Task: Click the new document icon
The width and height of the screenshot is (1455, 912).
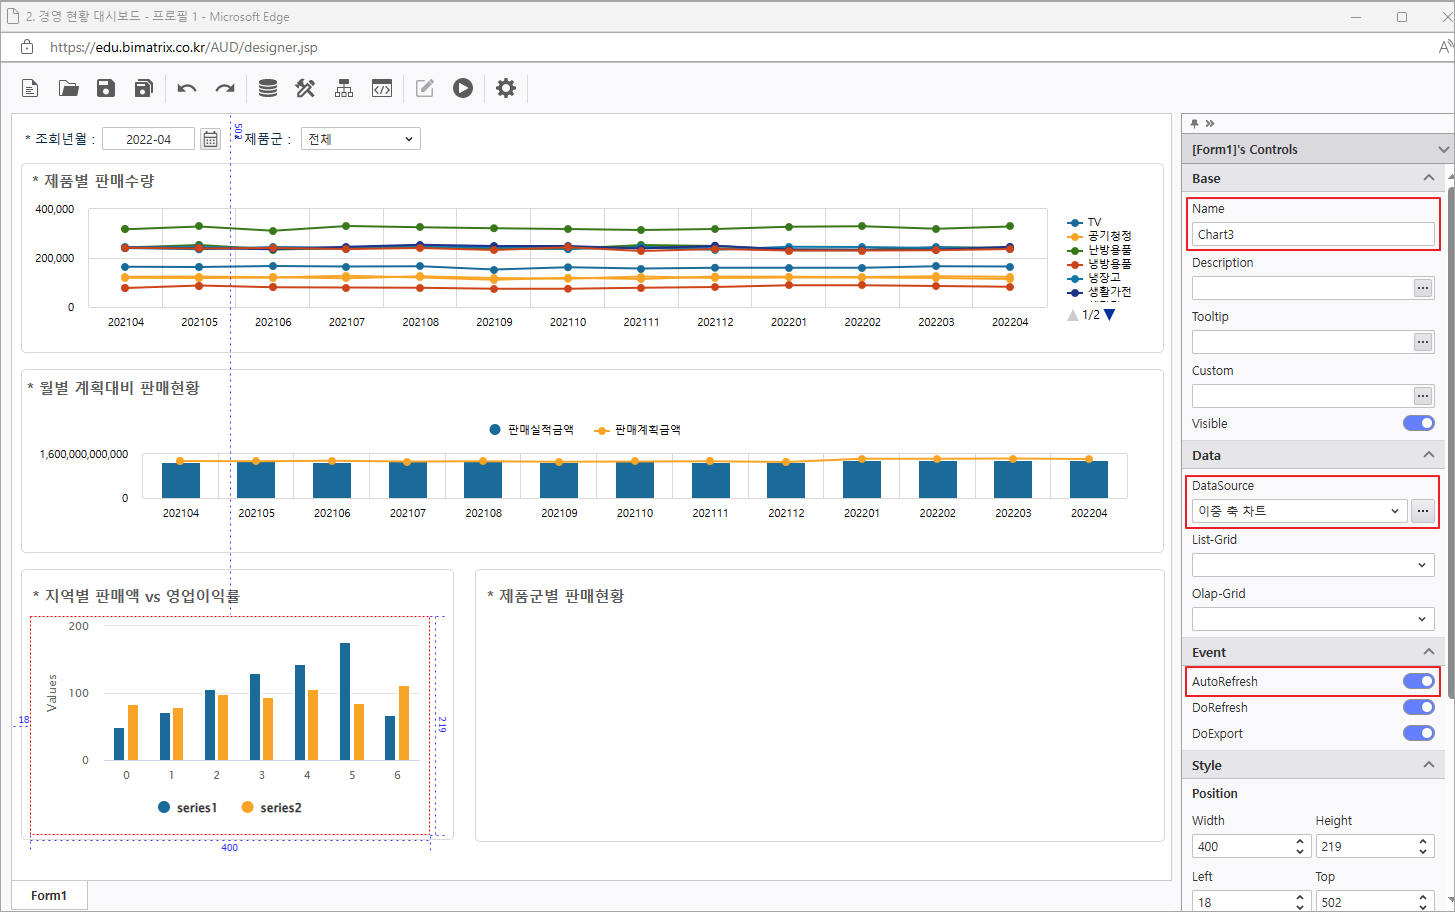Action: click(30, 88)
